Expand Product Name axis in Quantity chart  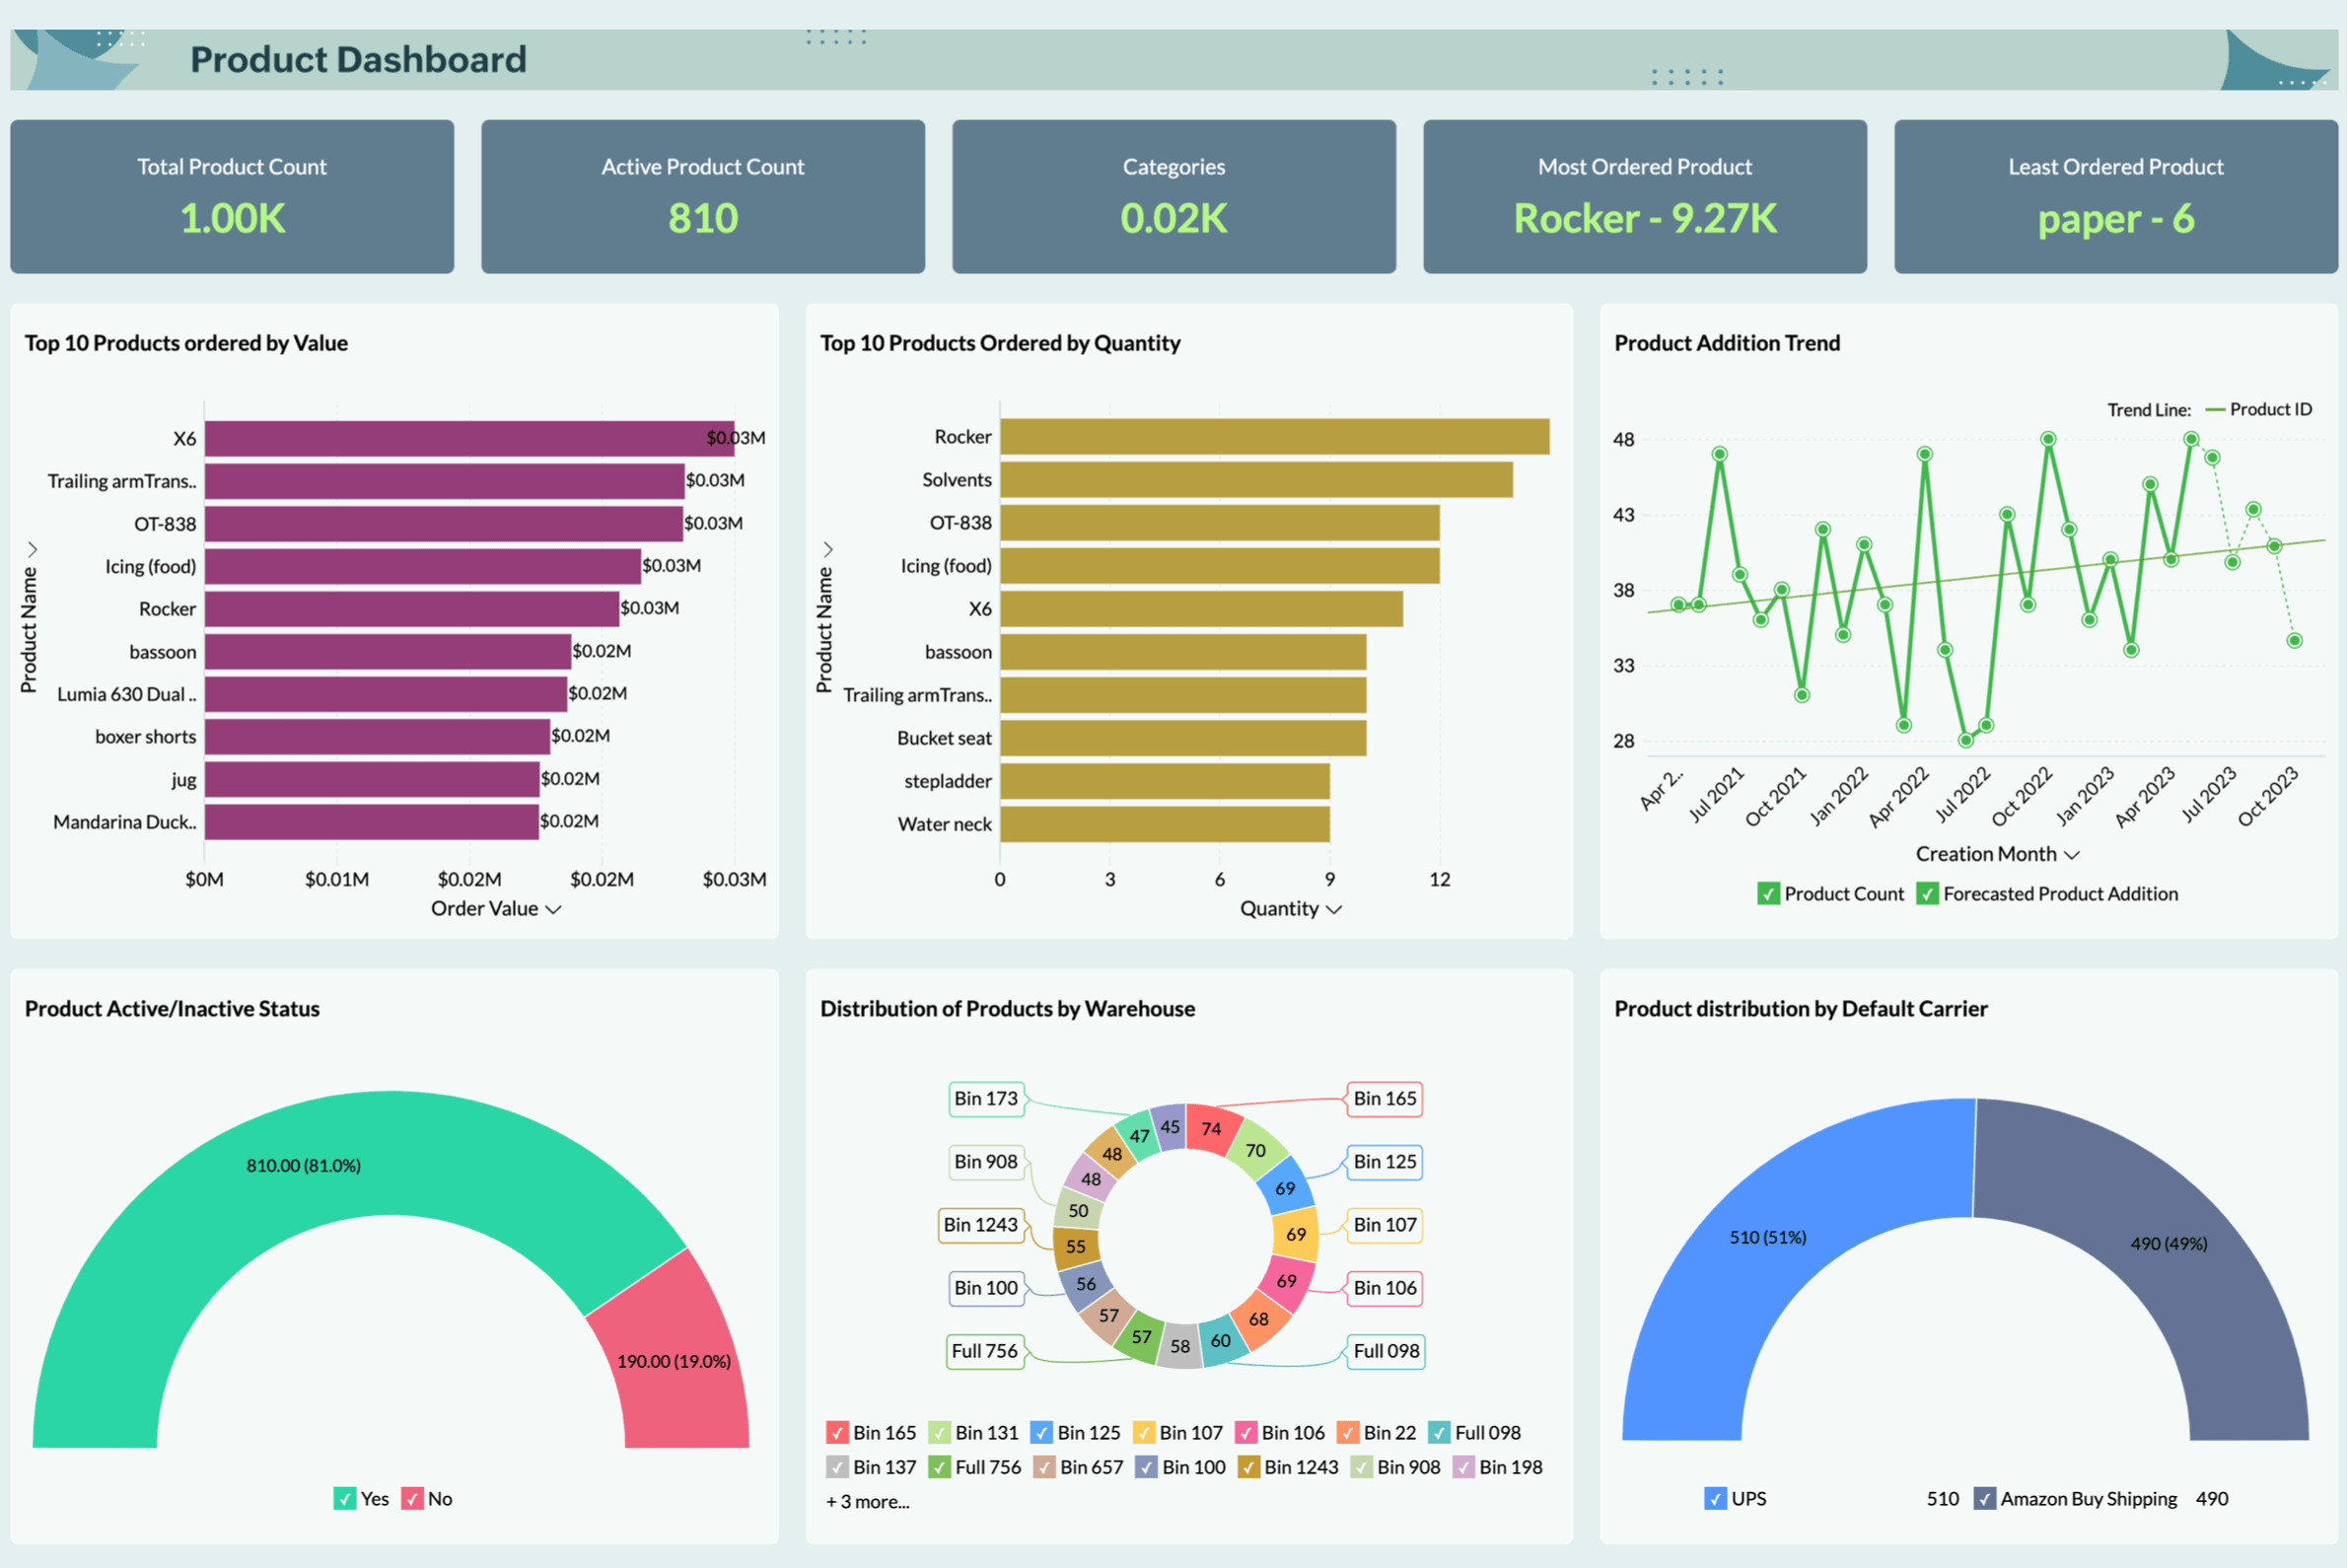(828, 549)
